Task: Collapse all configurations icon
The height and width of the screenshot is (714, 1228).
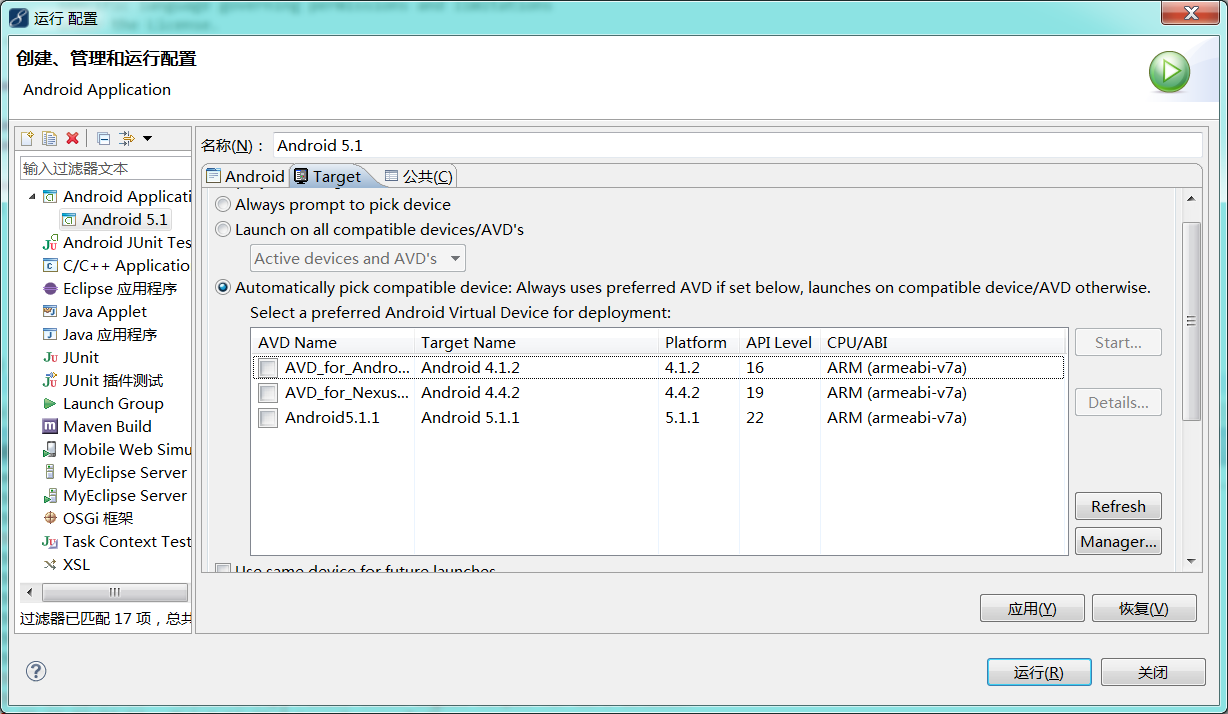Action: [103, 138]
